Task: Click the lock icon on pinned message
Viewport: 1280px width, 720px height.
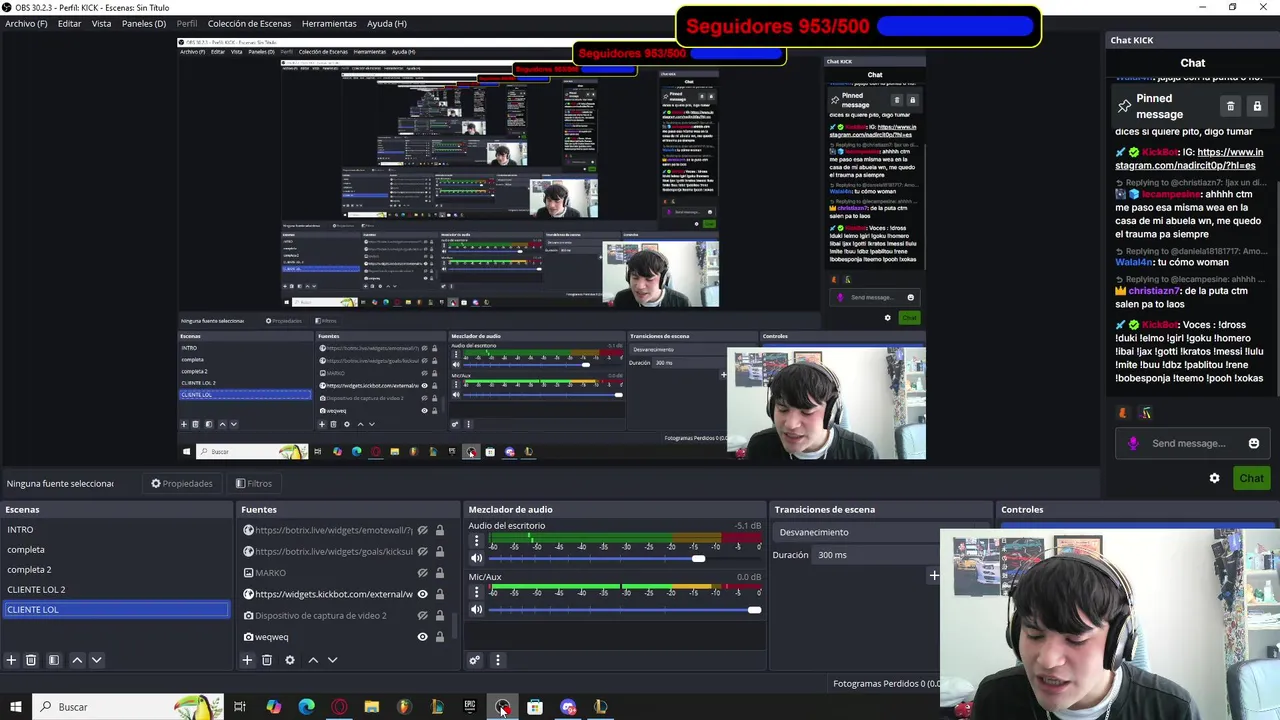Action: coord(1257,106)
